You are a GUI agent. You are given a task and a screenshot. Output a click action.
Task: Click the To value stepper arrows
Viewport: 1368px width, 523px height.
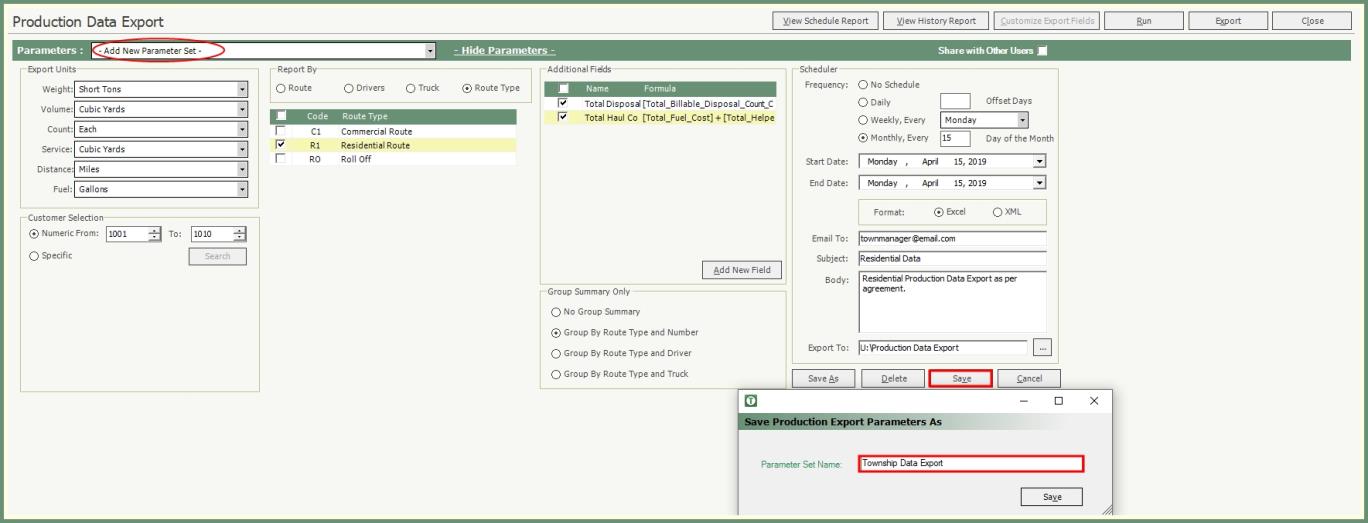pos(239,234)
